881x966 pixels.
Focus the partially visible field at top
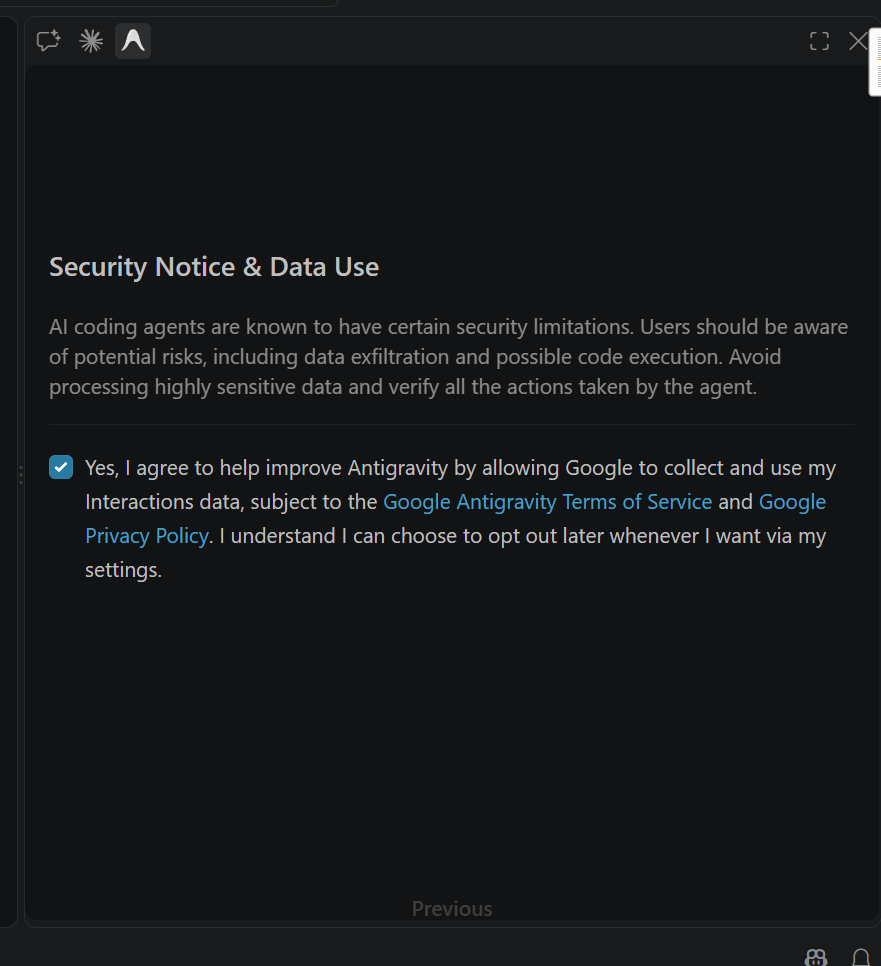click(168, 2)
